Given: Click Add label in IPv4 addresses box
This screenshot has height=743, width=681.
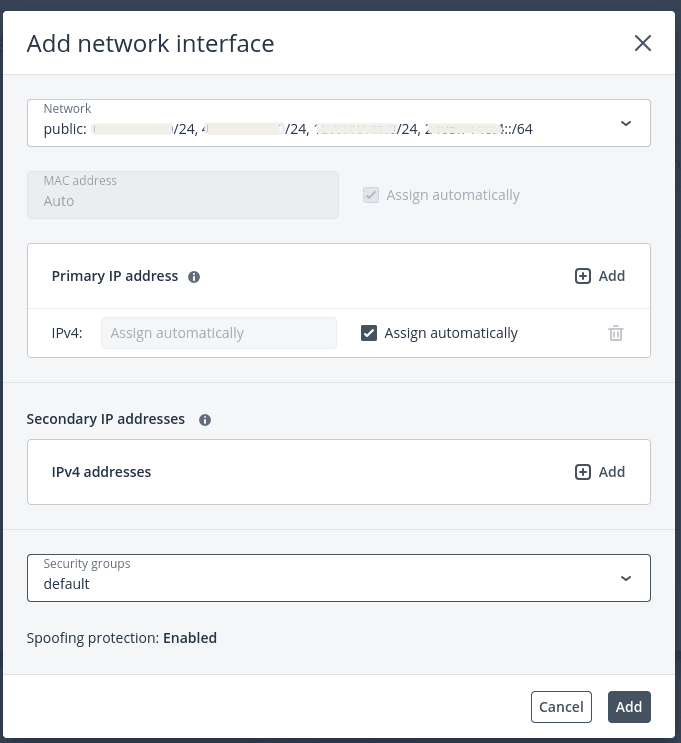Looking at the screenshot, I should point(611,472).
